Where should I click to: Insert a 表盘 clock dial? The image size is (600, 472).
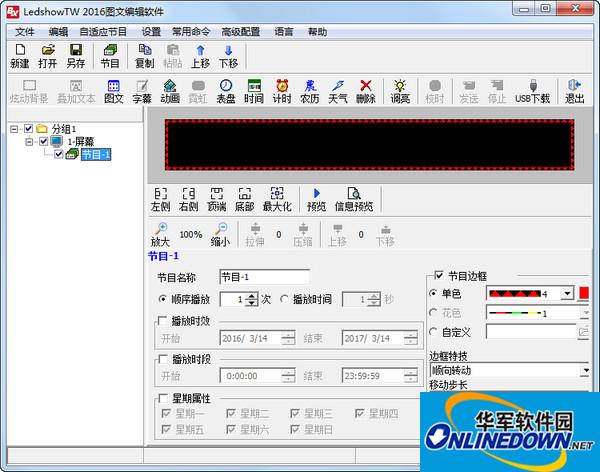pos(226,91)
